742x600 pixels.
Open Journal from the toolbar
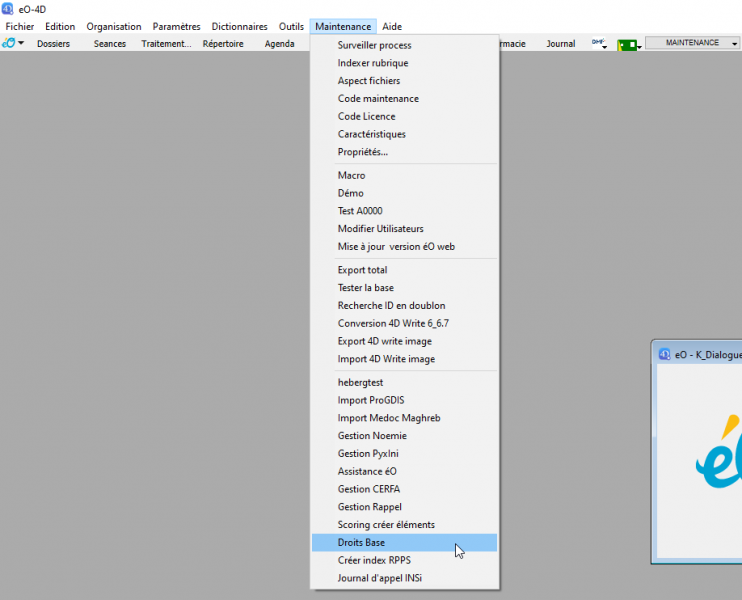(561, 44)
